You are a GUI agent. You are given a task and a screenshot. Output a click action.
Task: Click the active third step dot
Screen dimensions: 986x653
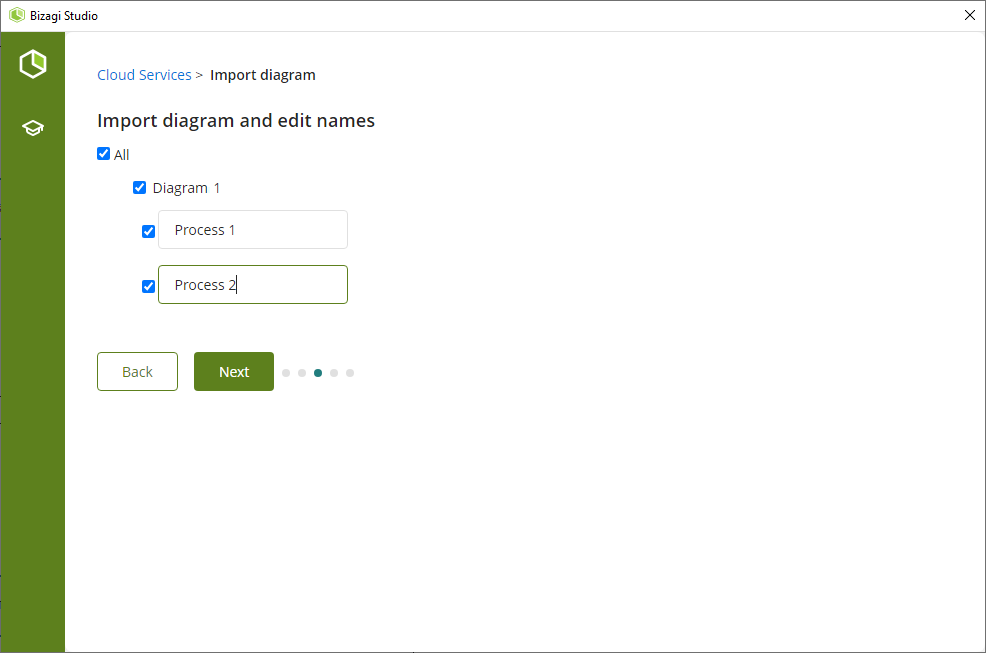318,373
